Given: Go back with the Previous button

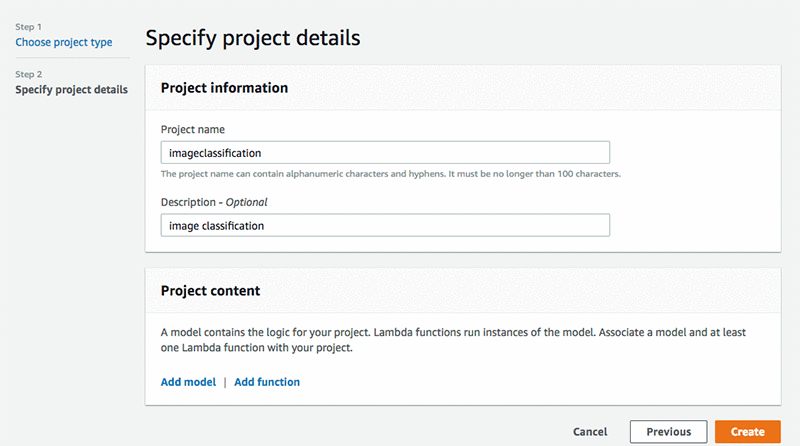Looking at the screenshot, I should tap(668, 432).
